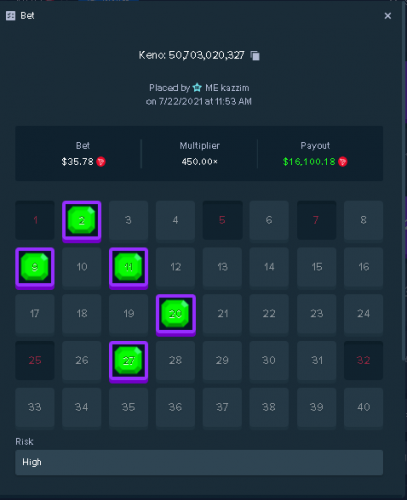Copy the Keno bet ID icon
This screenshot has width=407, height=500.
[x=255, y=56]
